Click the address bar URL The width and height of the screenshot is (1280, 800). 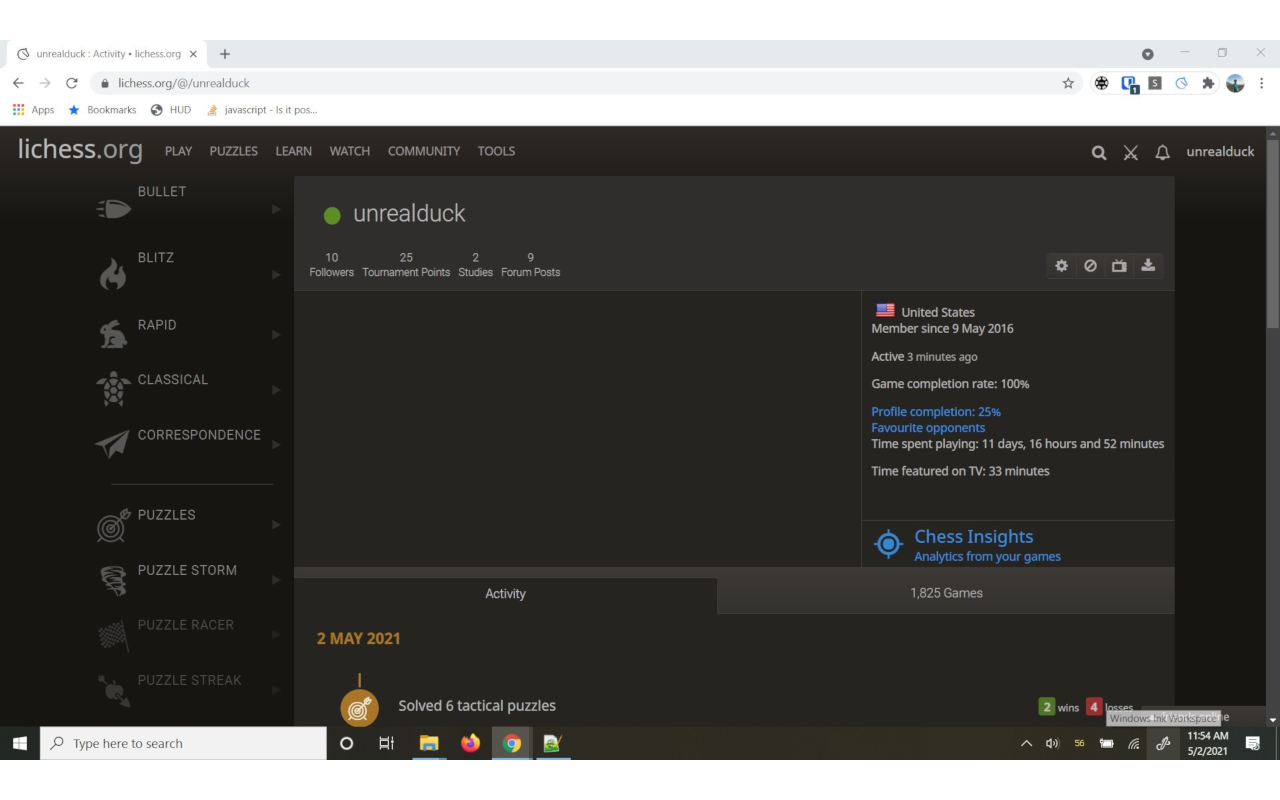click(x=184, y=83)
